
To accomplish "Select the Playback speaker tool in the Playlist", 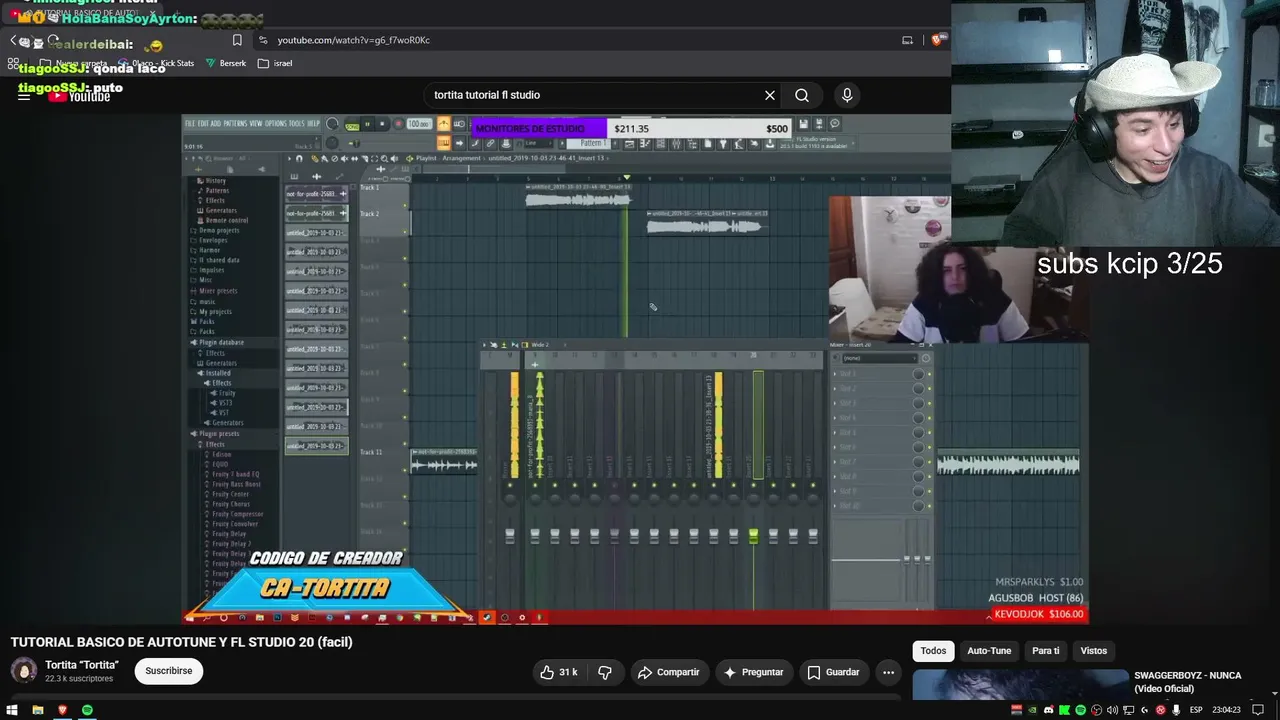I will coord(395,158).
